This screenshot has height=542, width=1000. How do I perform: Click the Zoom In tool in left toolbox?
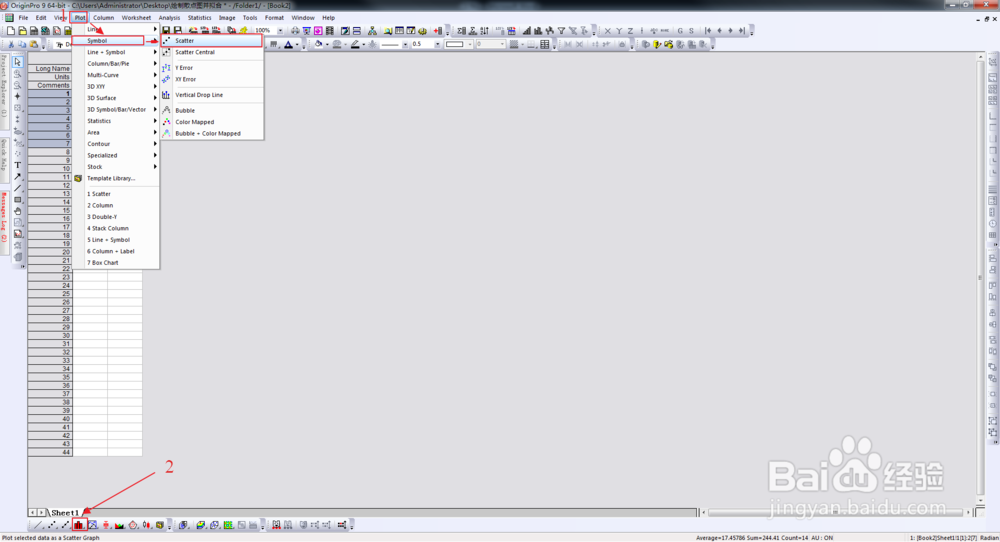[17, 73]
